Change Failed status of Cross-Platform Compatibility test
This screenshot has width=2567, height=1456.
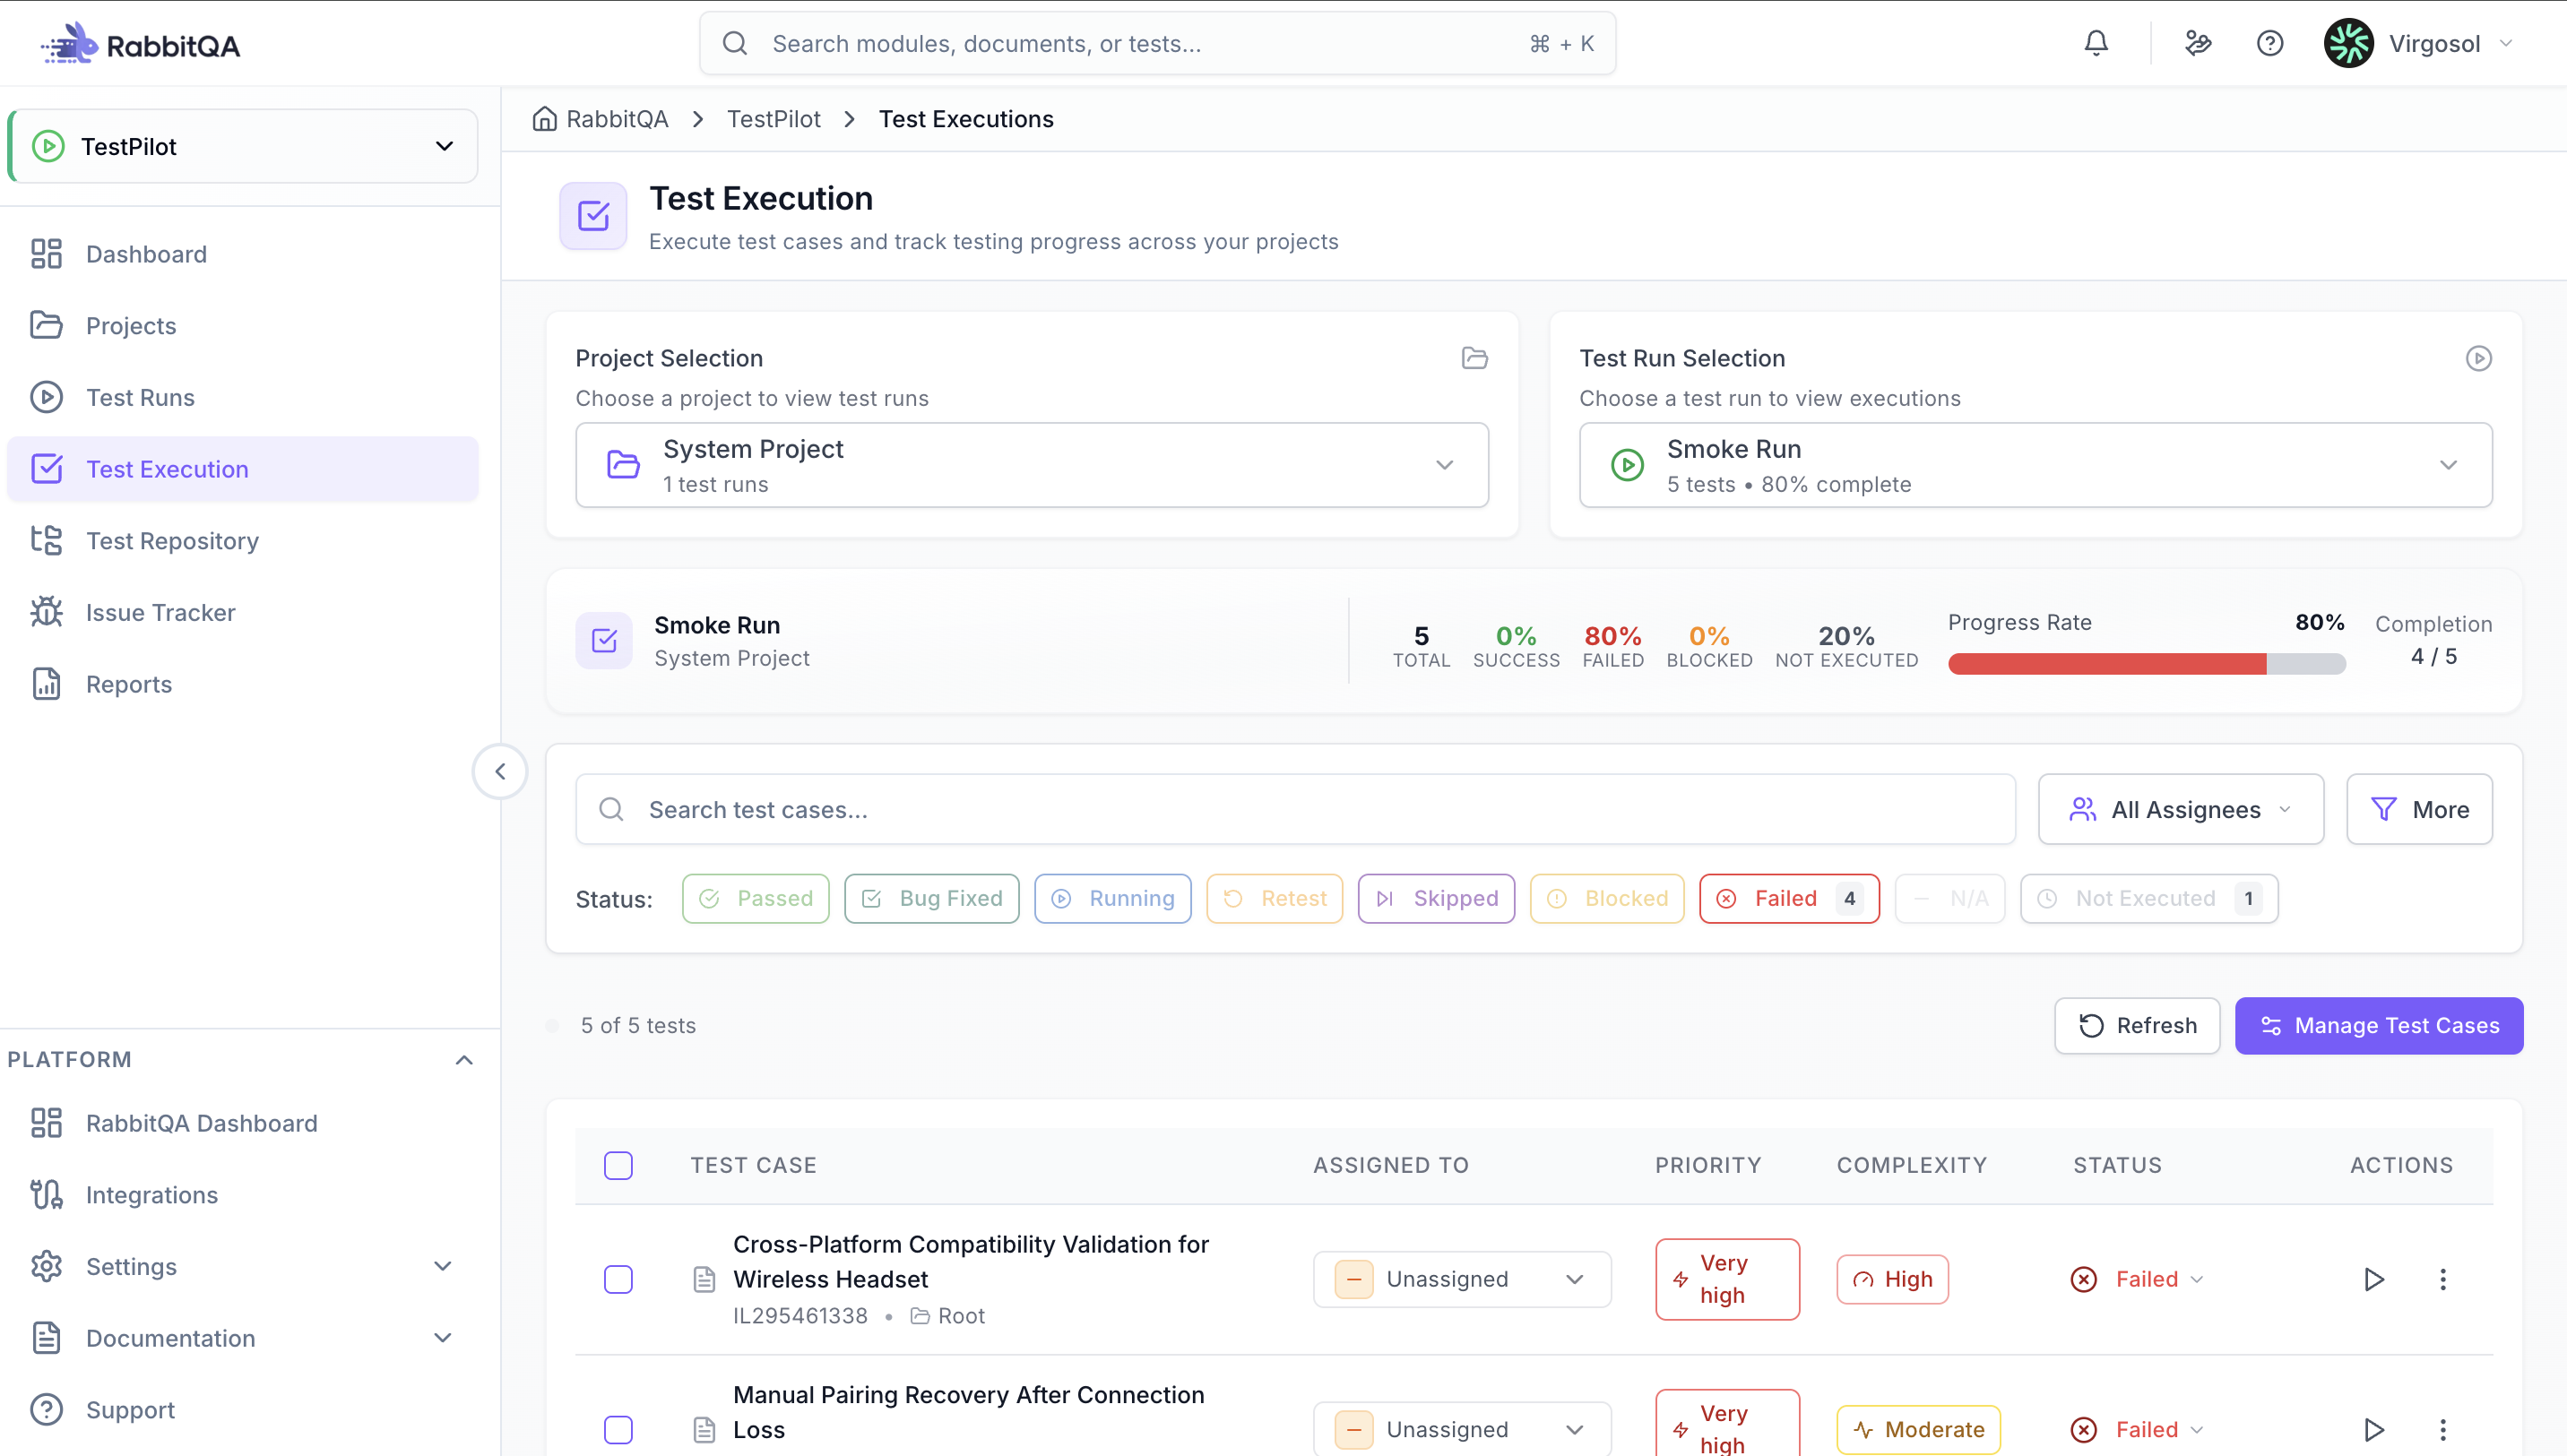[2137, 1279]
